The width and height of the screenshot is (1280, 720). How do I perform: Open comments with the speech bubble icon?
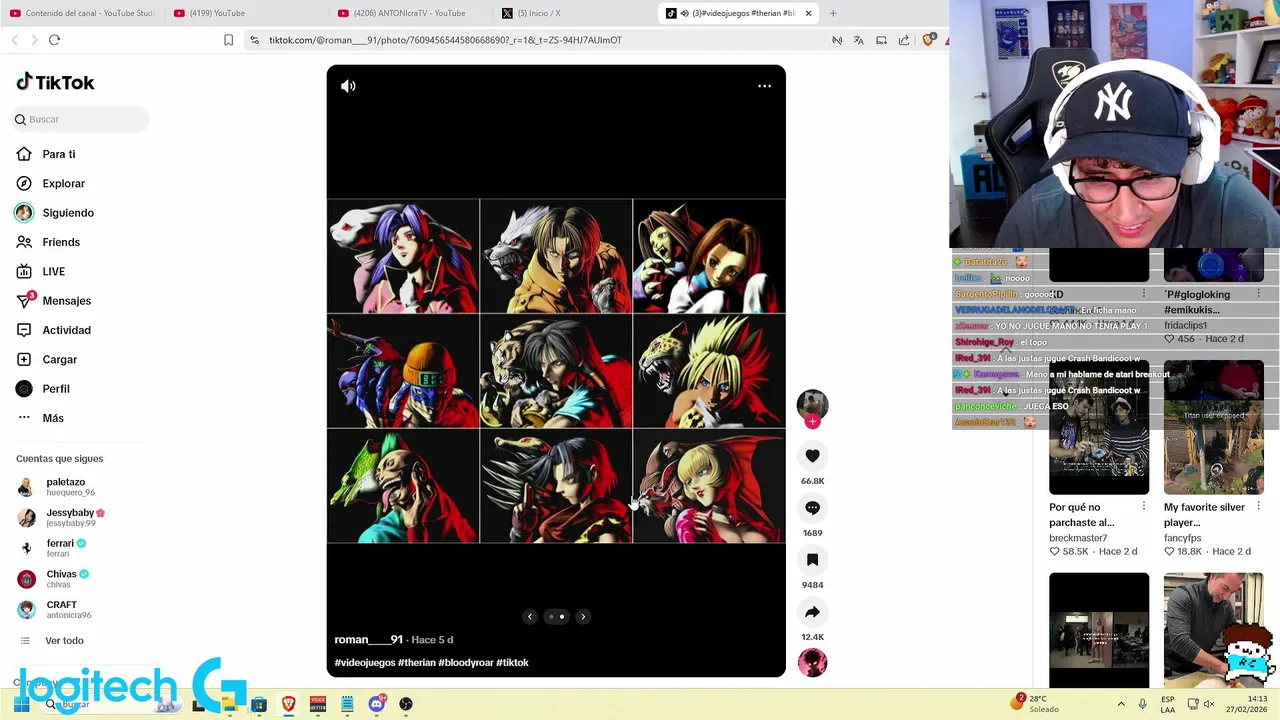(812, 508)
